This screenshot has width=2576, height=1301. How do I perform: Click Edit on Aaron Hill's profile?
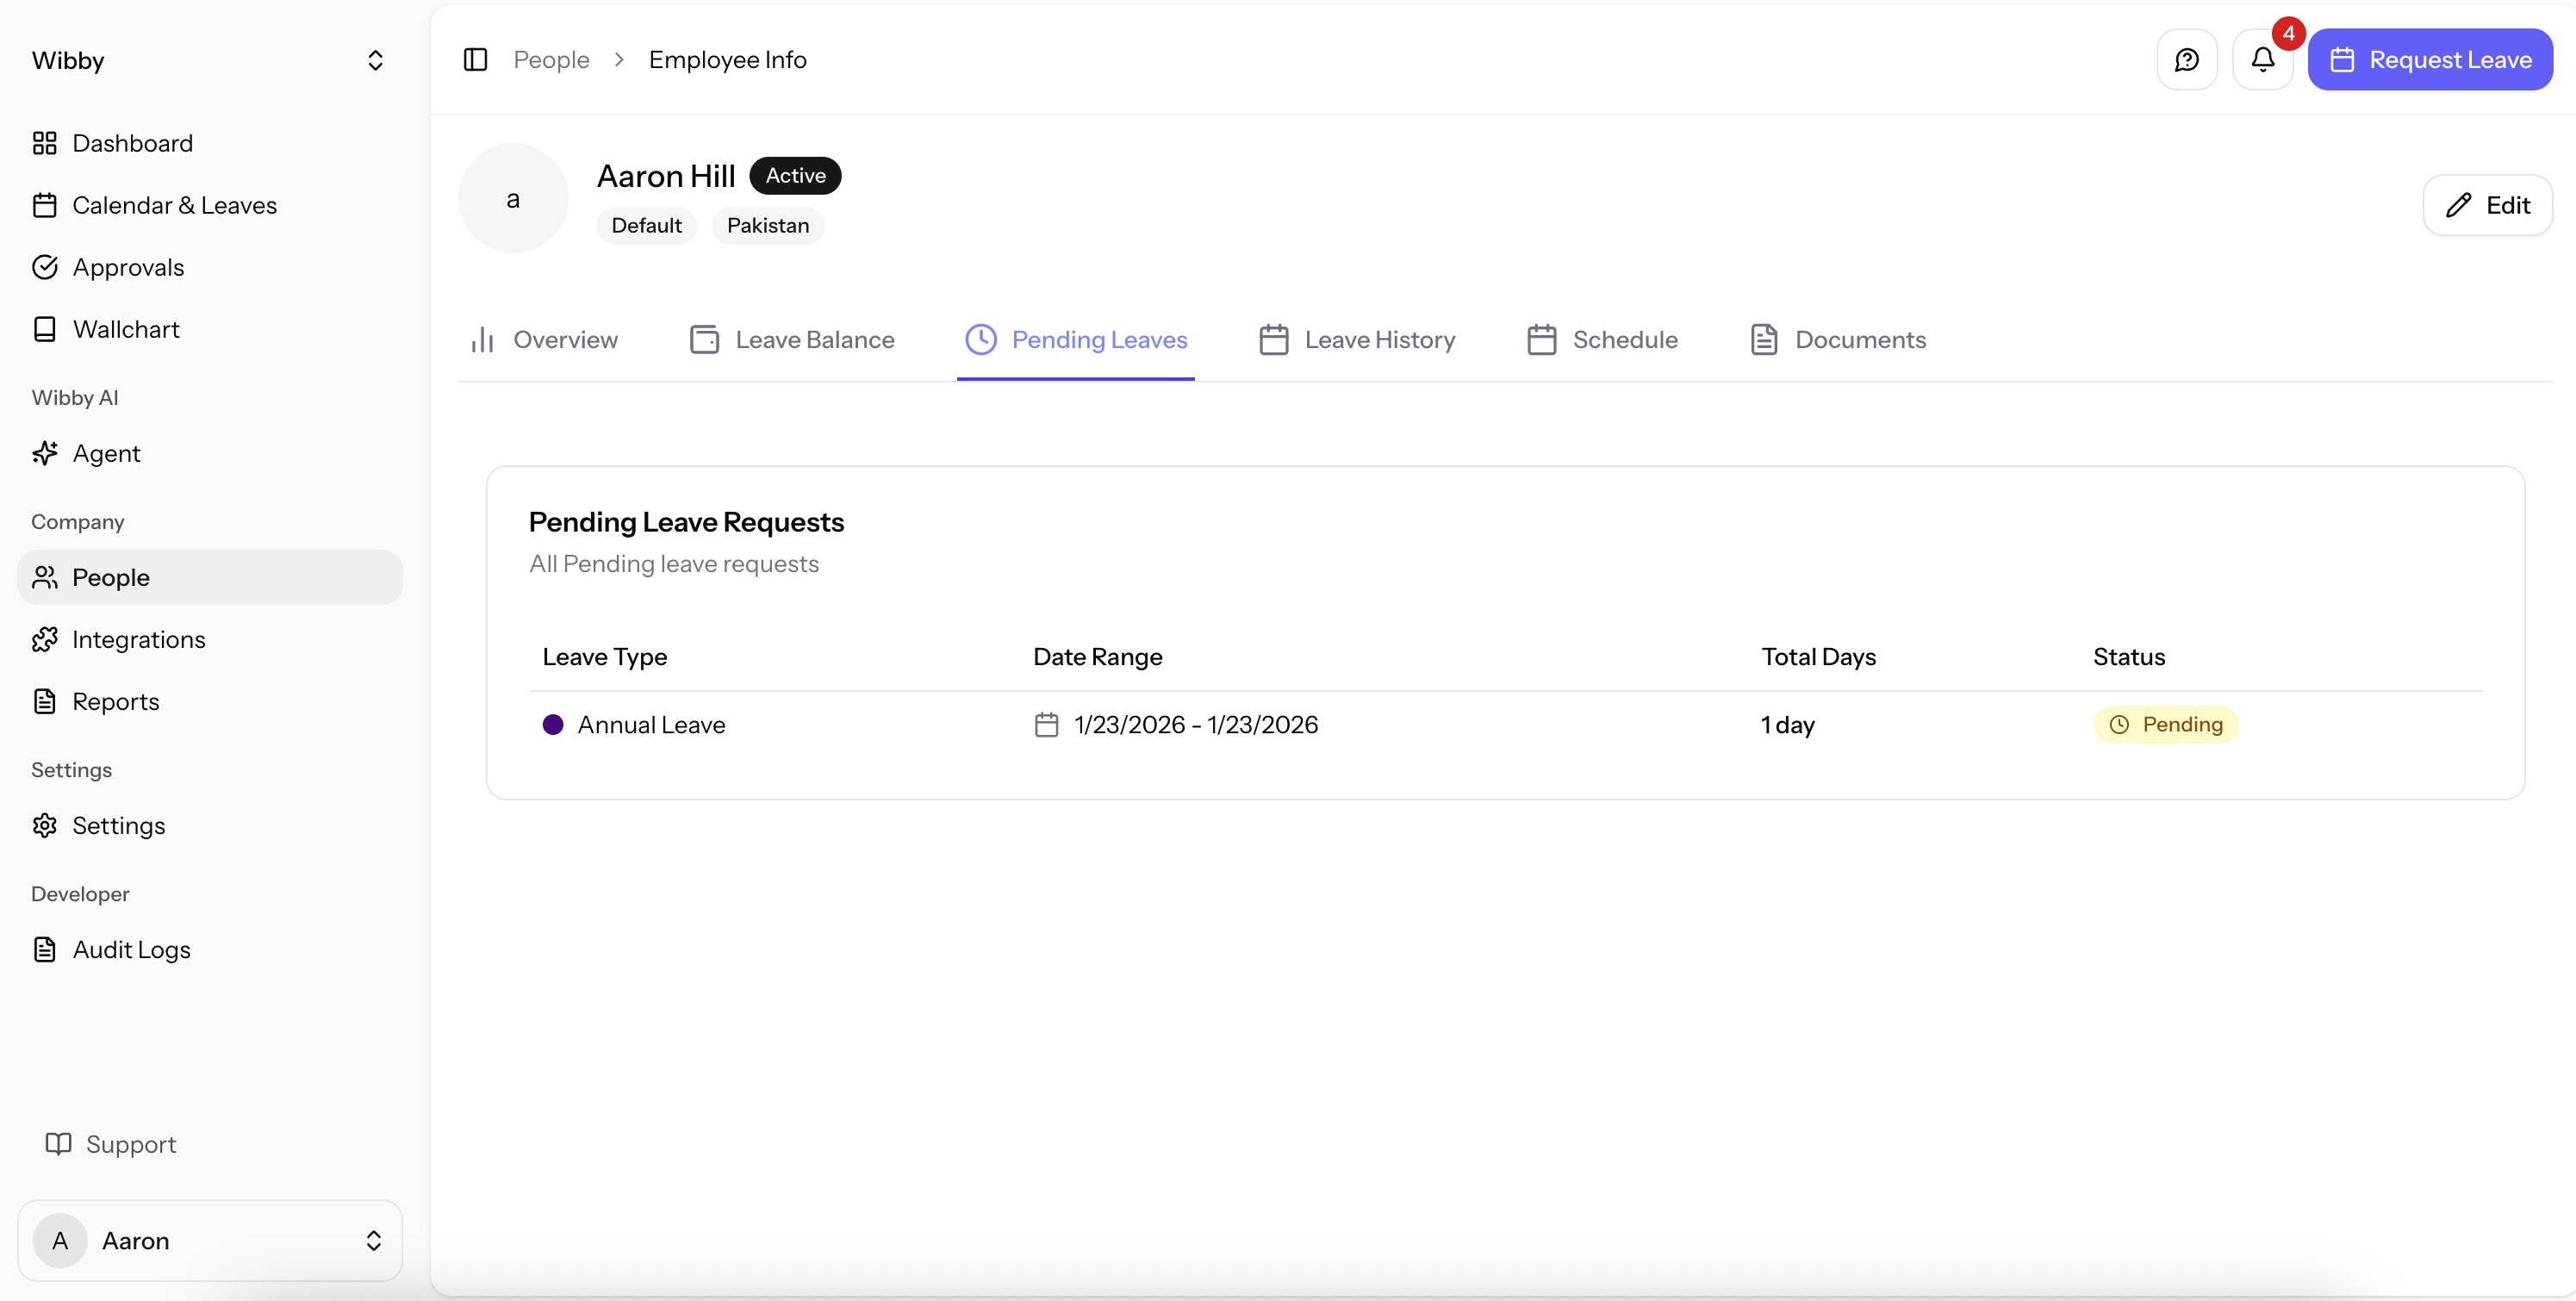click(x=2487, y=204)
